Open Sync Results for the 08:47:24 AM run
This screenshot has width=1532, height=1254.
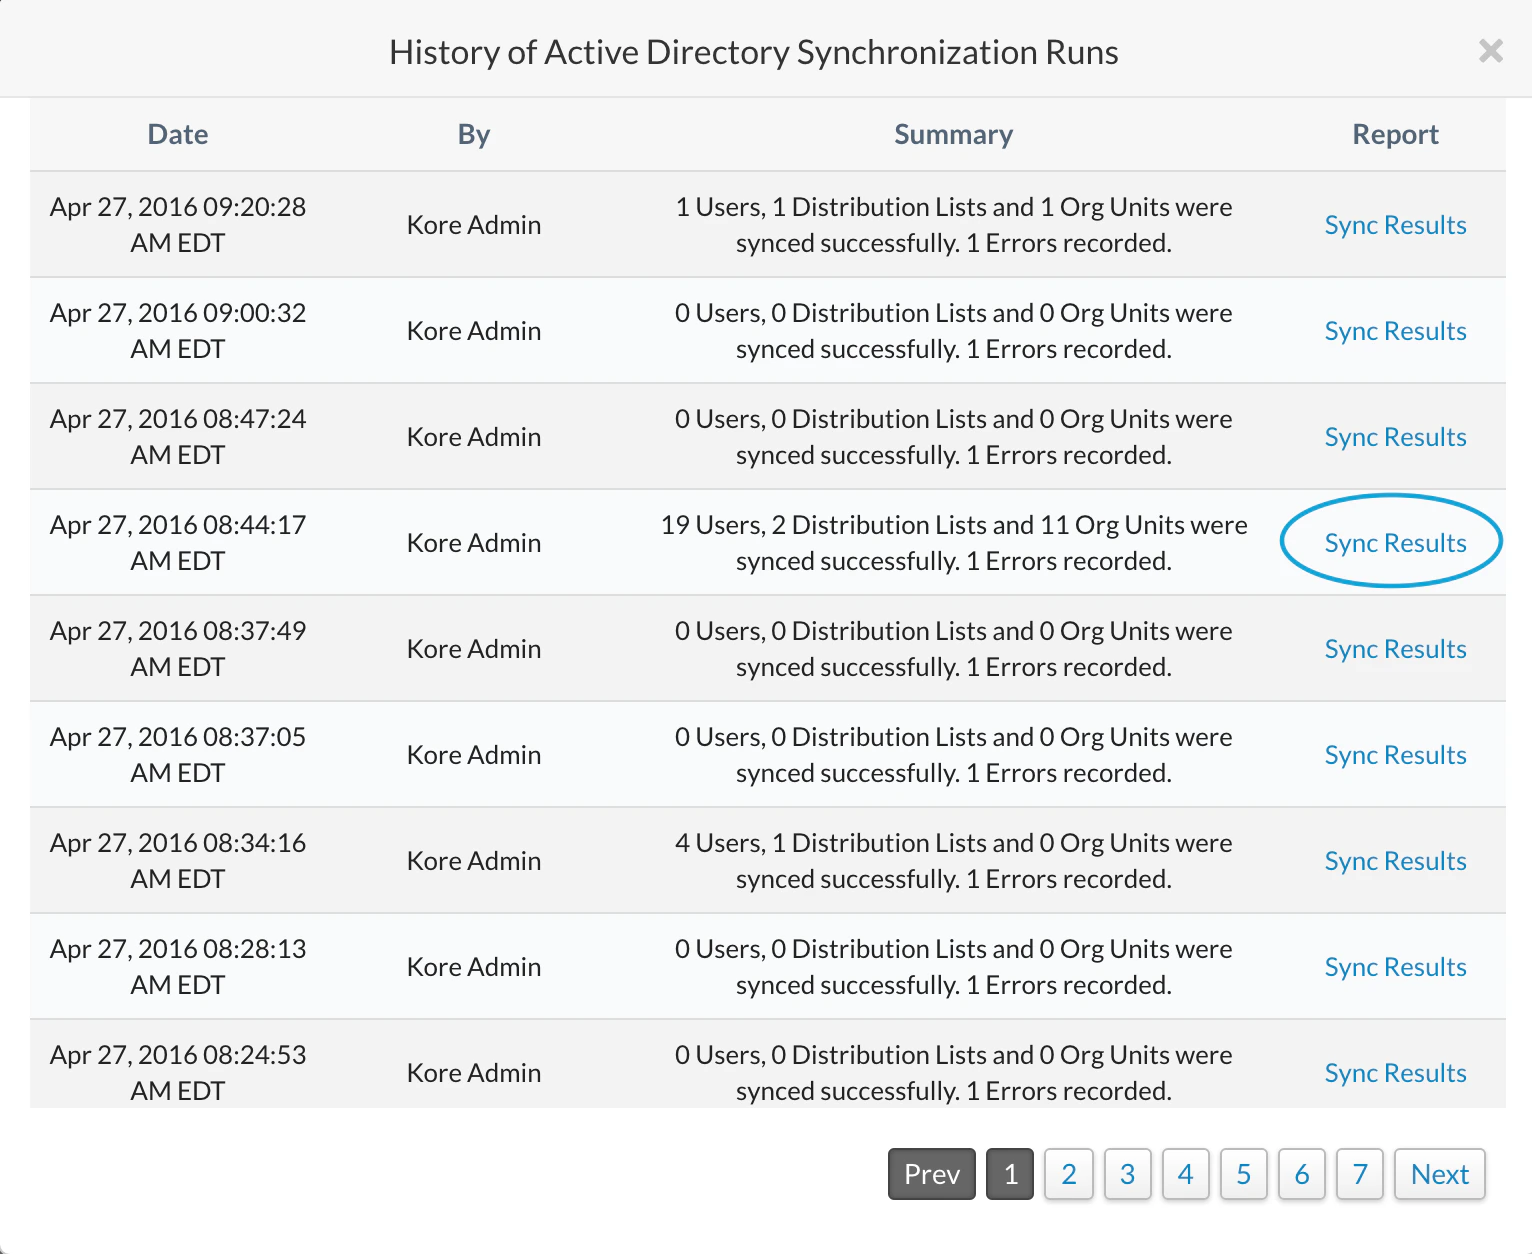click(x=1395, y=436)
